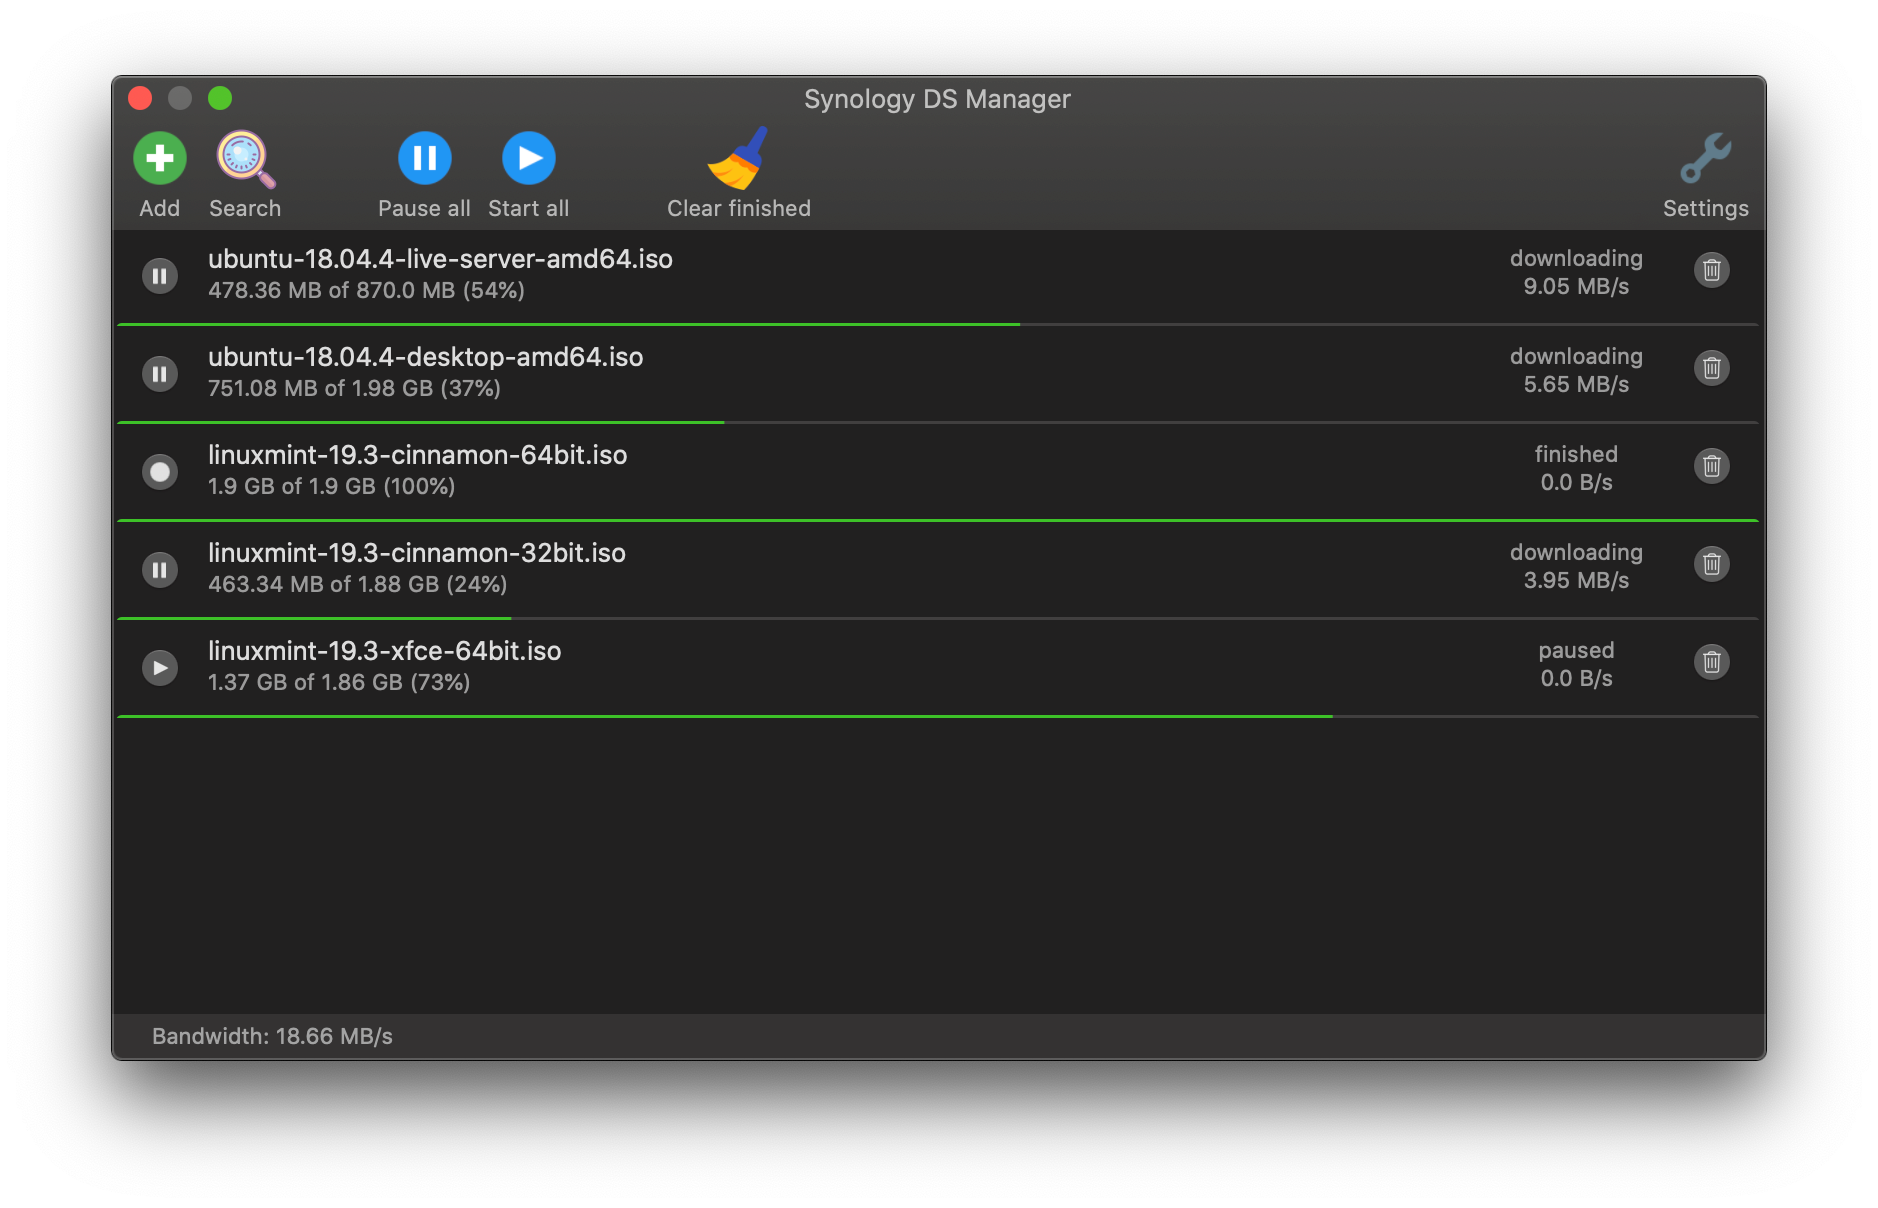Viewport: 1878px width, 1208px height.
Task: Click the 37% progress bar of ubuntu desktop
Action: (938, 422)
